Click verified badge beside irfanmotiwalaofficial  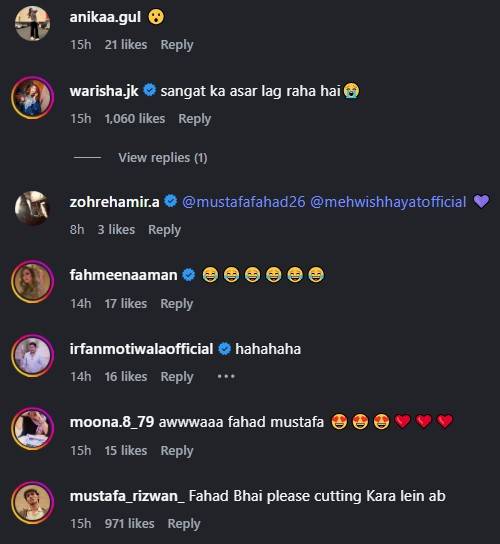[x=224, y=349]
